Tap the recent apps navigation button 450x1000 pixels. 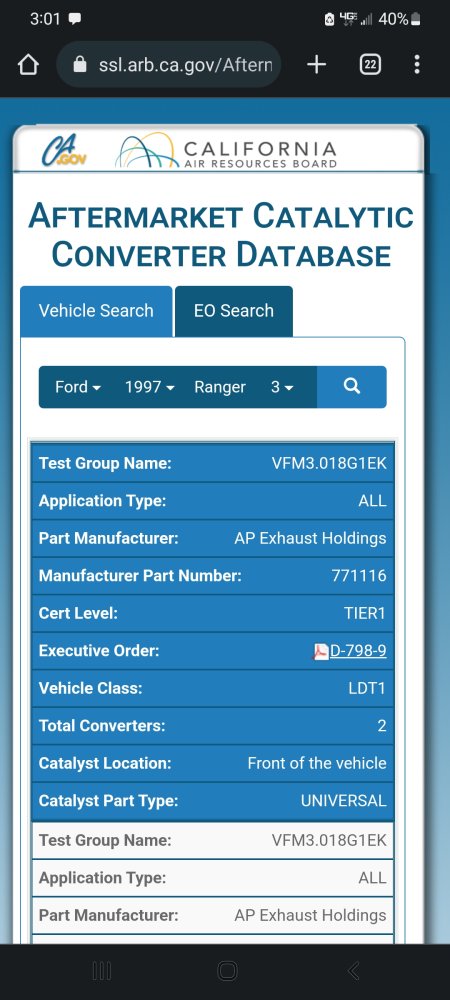coord(101,971)
